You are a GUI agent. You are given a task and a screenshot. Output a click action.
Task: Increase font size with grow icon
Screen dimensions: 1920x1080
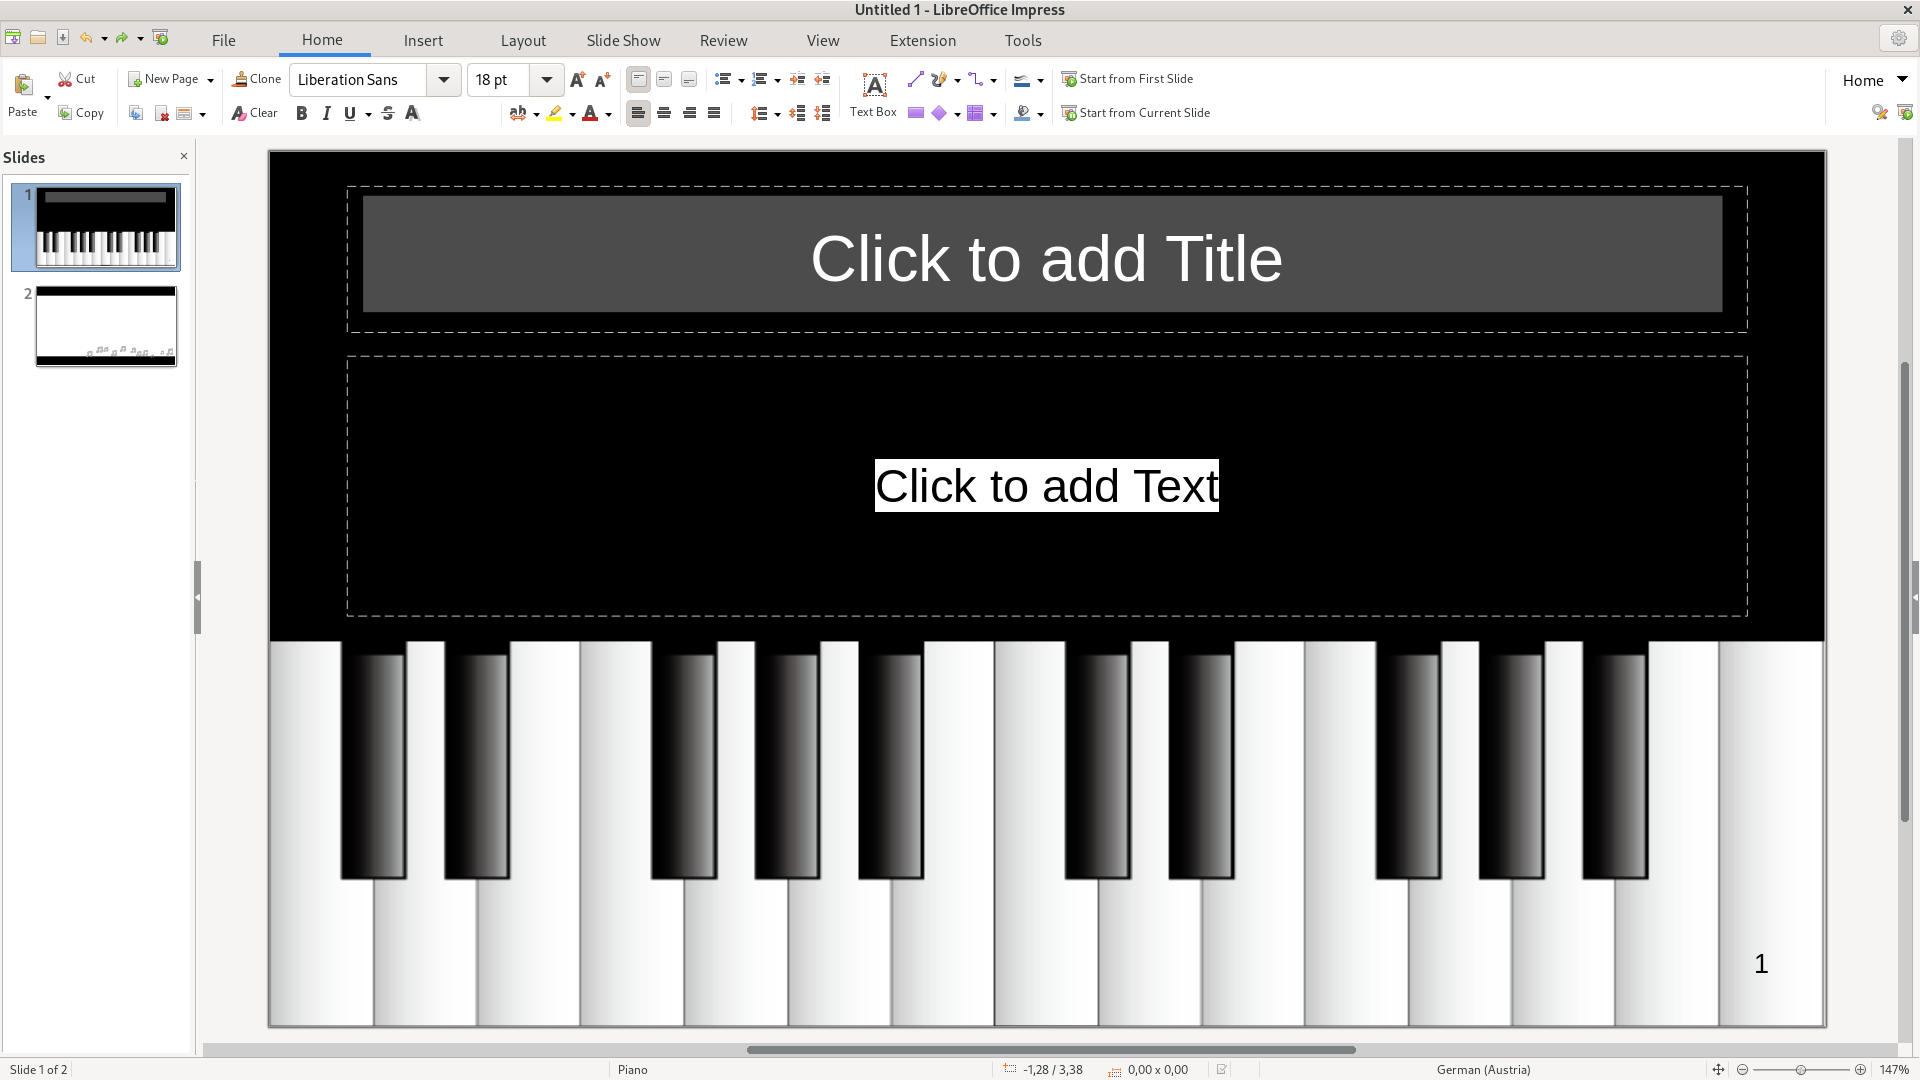click(577, 80)
